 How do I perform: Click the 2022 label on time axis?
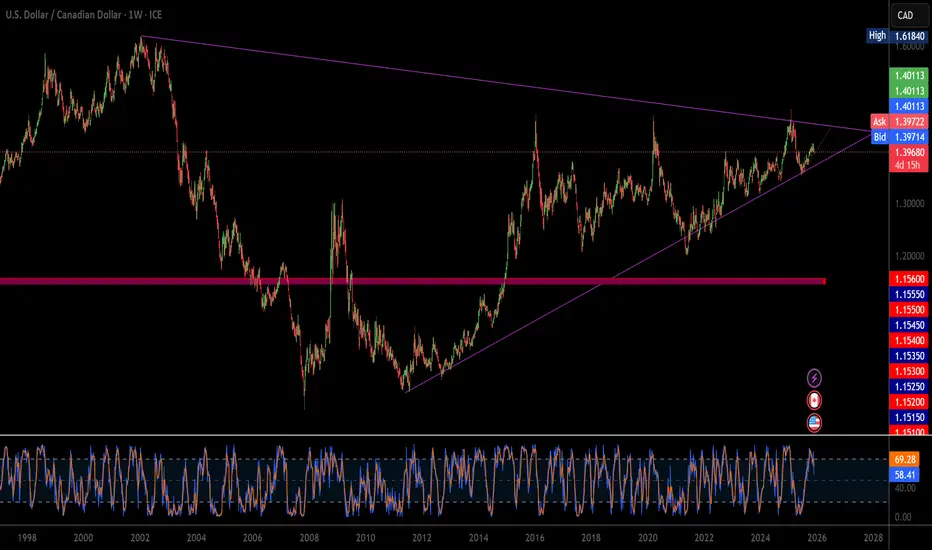point(704,538)
